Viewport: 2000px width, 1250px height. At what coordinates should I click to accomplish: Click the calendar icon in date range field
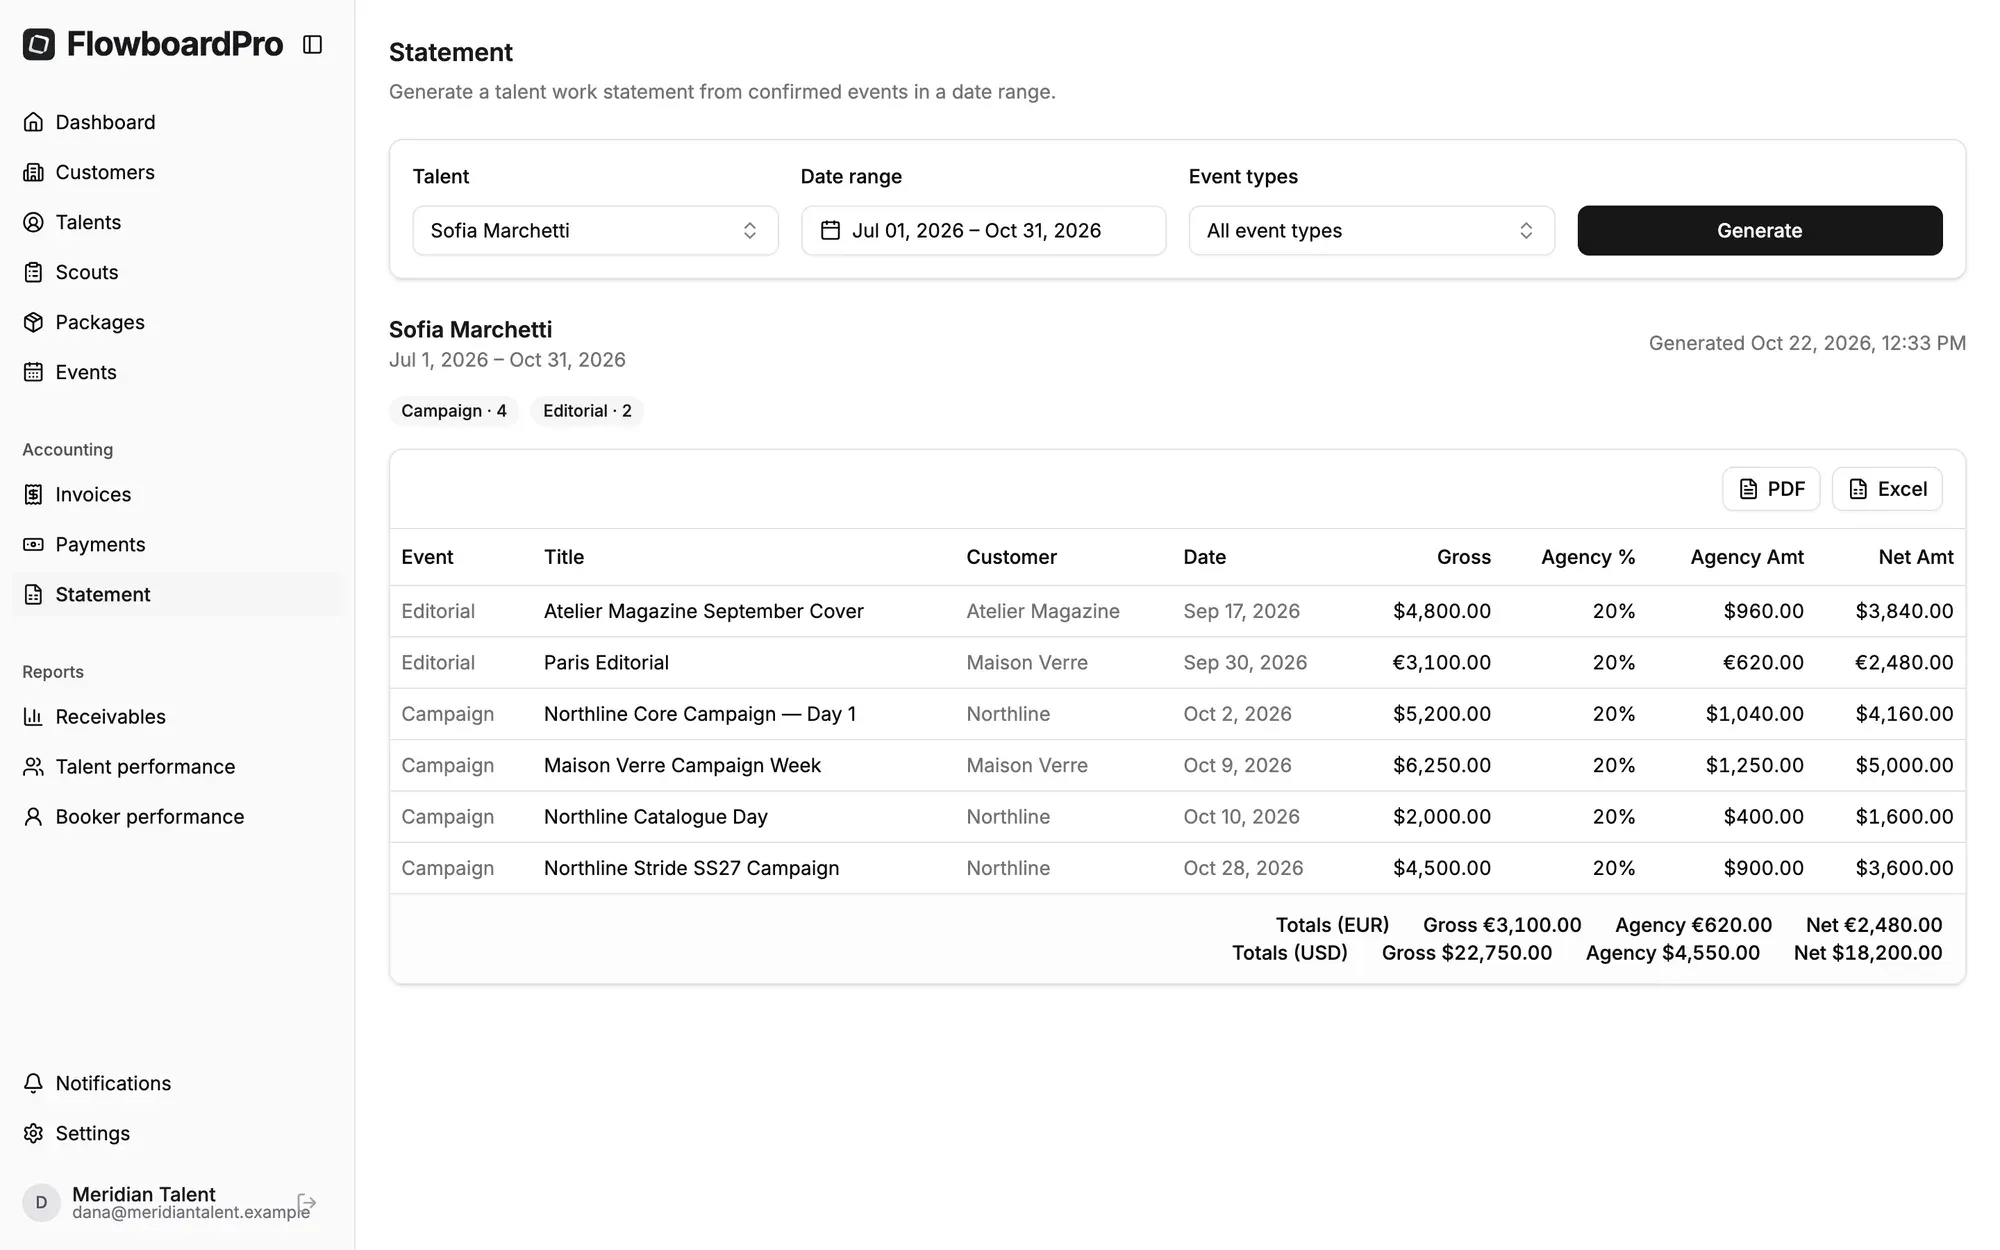(830, 230)
